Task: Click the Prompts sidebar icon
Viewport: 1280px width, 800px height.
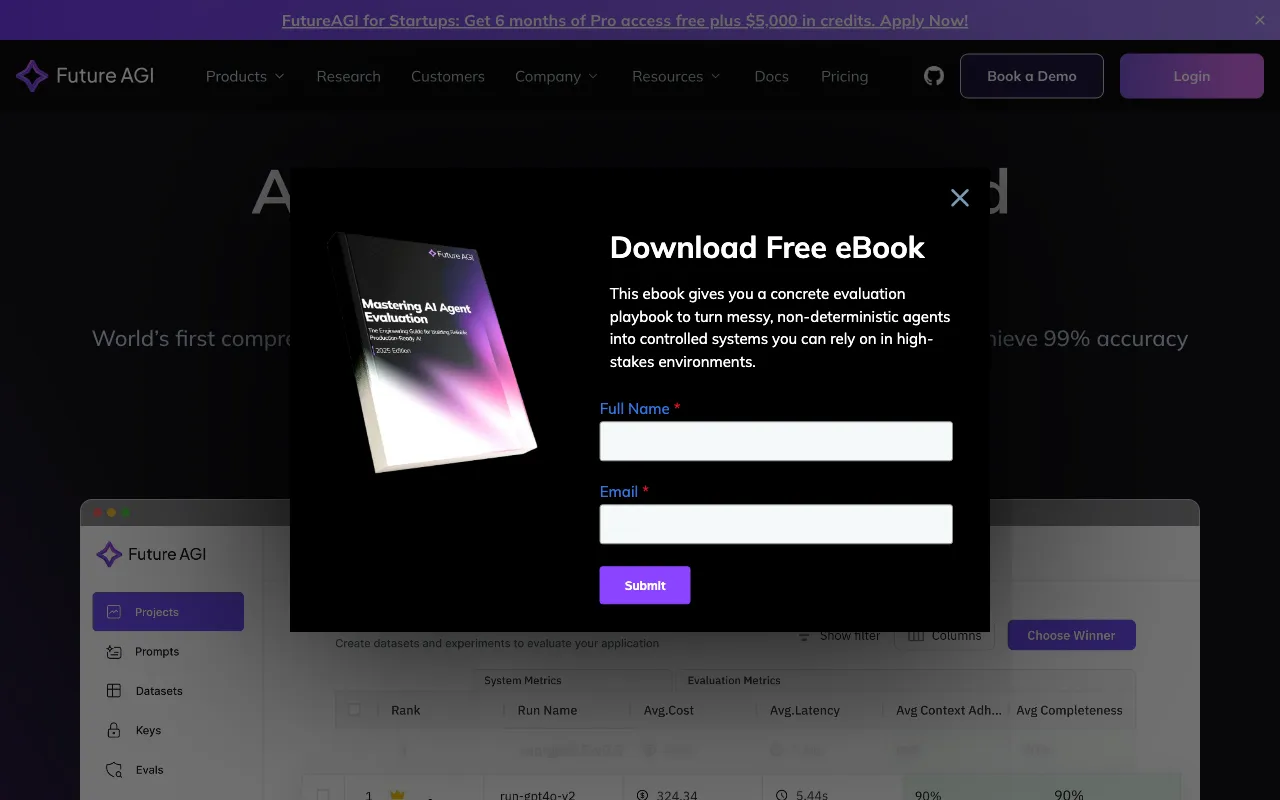Action: [x=114, y=651]
